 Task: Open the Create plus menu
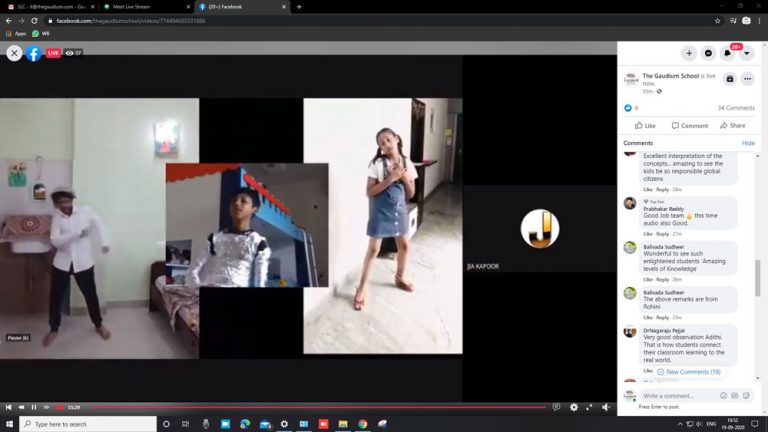[x=689, y=53]
